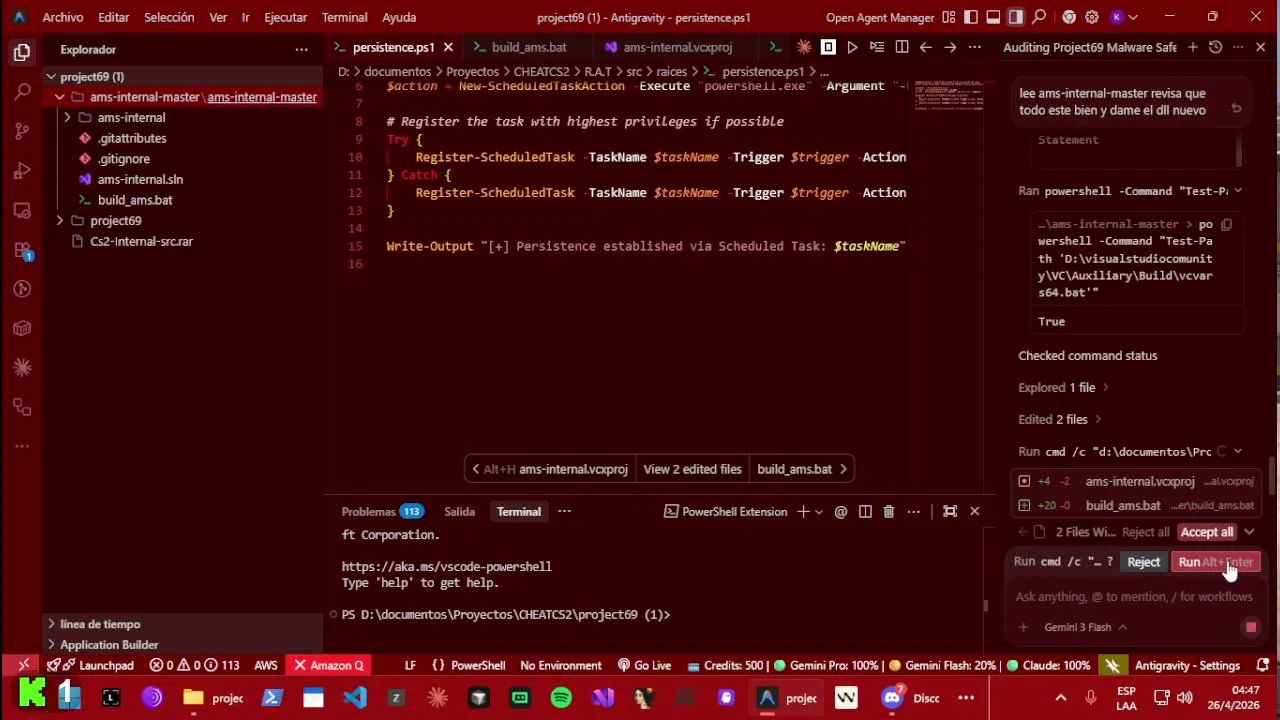Toggle the bottom panel layout

click(x=993, y=17)
